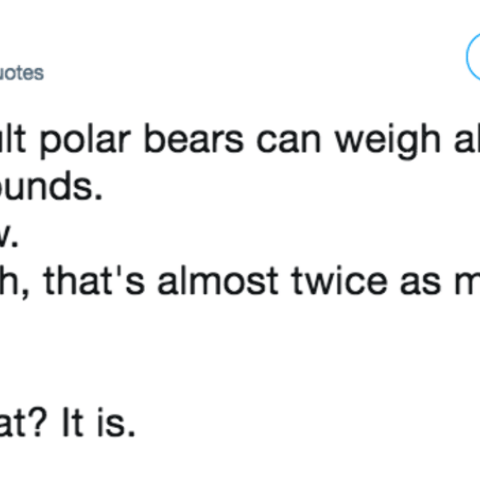Viewport: 480px width, 480px height.
Task: Click the word "weigh" in the tweet
Action: point(388,141)
